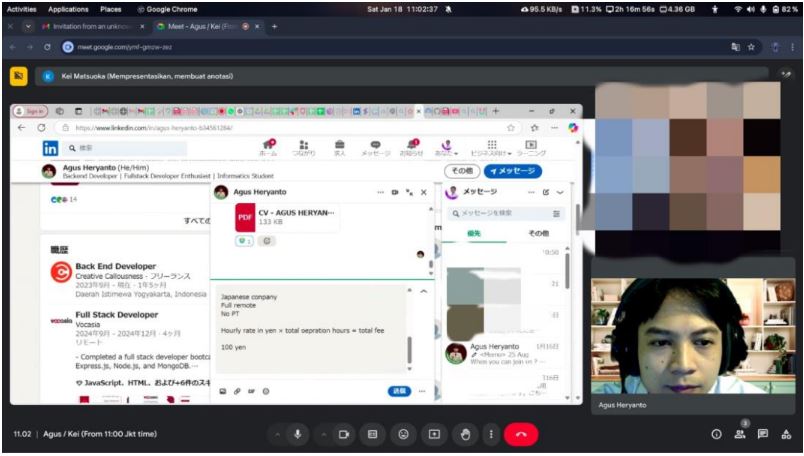Open more options three-dot menu in Meet

point(490,434)
